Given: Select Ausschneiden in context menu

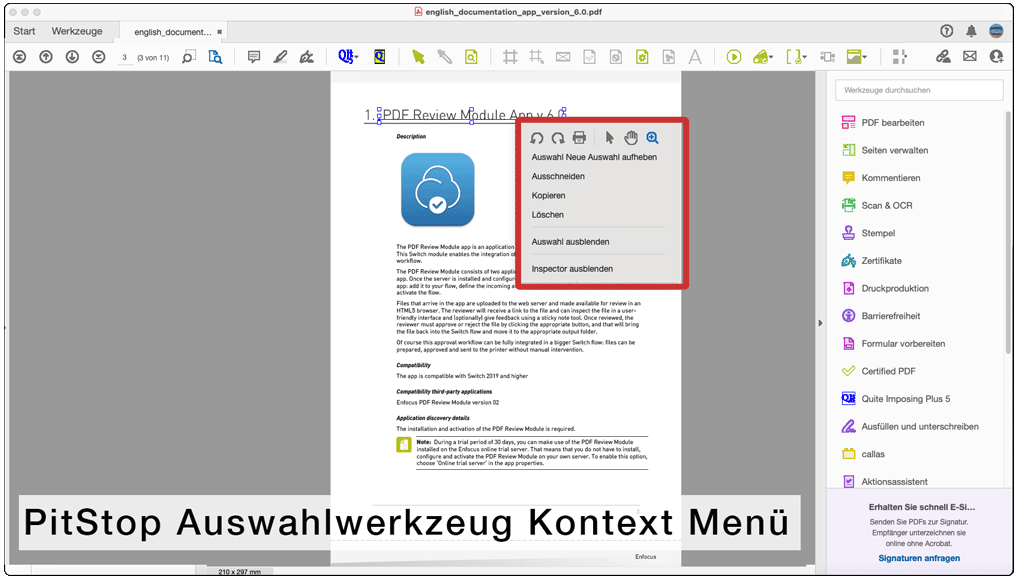Looking at the screenshot, I should pos(558,176).
